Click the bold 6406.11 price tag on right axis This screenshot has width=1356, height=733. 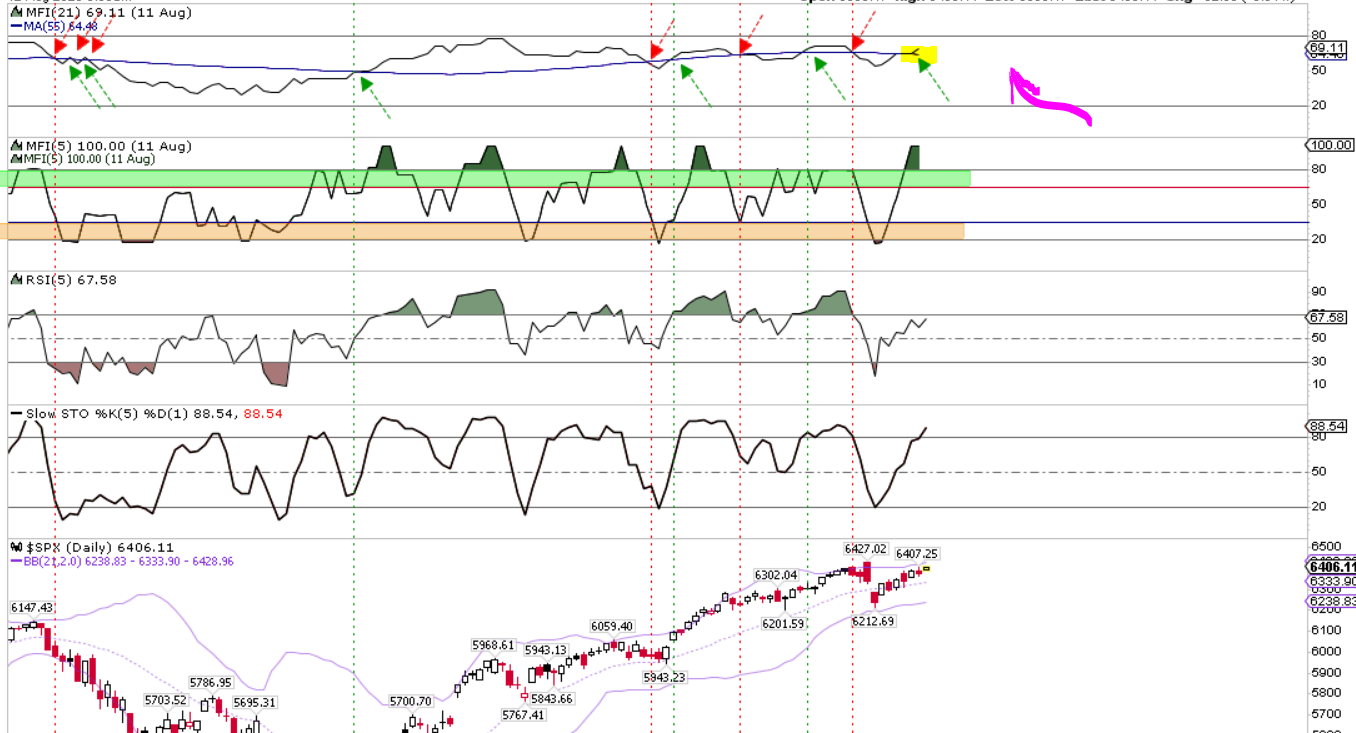point(1332,568)
